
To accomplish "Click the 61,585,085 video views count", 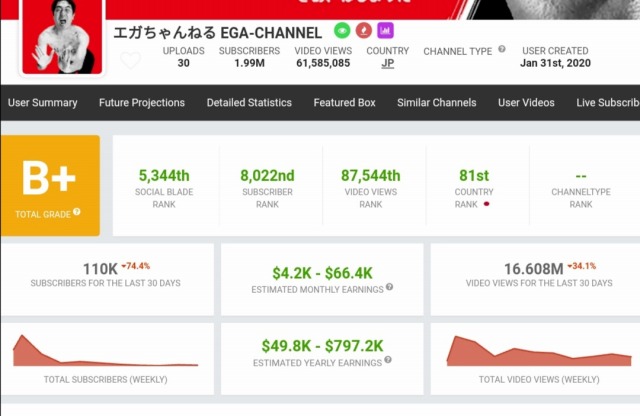I will coord(323,63).
